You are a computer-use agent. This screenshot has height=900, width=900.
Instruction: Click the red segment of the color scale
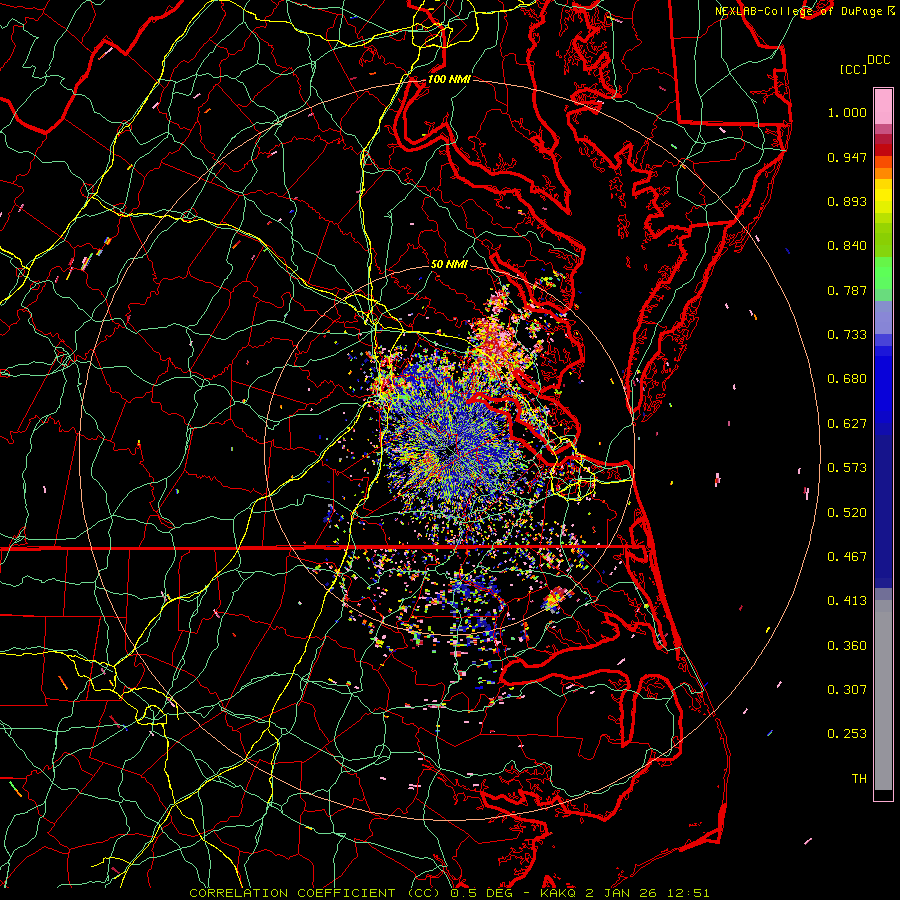point(883,150)
